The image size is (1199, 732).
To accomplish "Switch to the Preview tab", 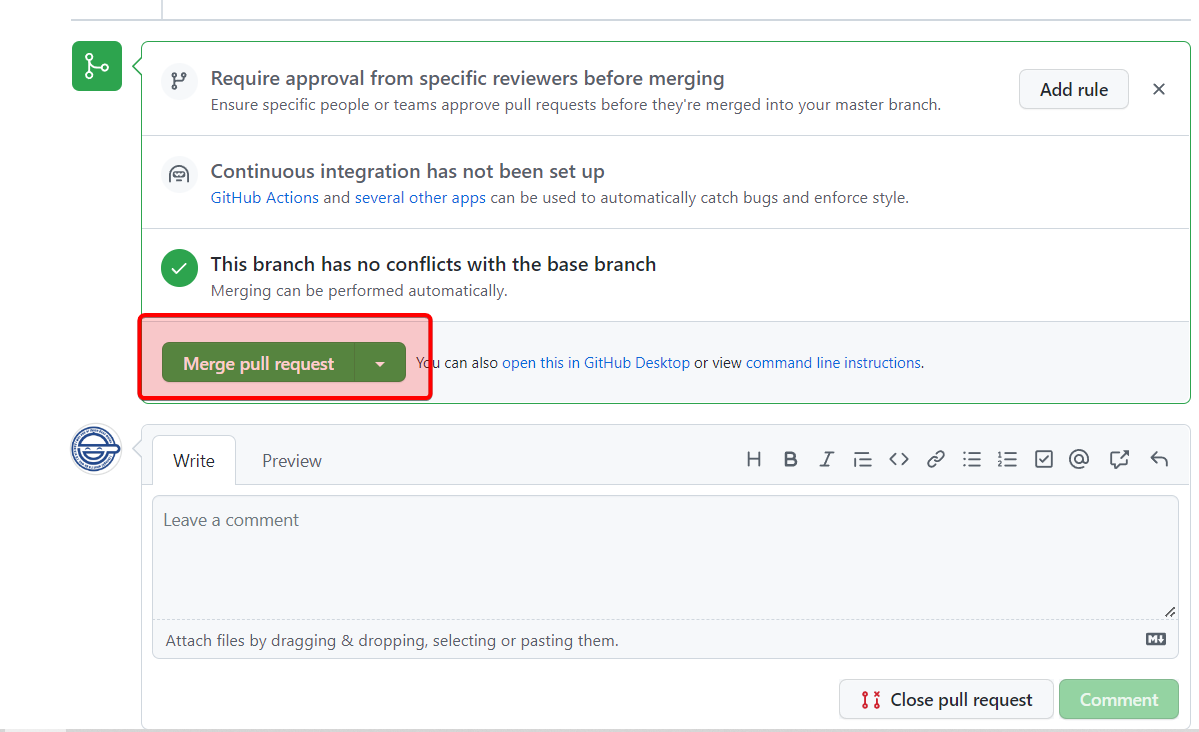I will click(291, 461).
